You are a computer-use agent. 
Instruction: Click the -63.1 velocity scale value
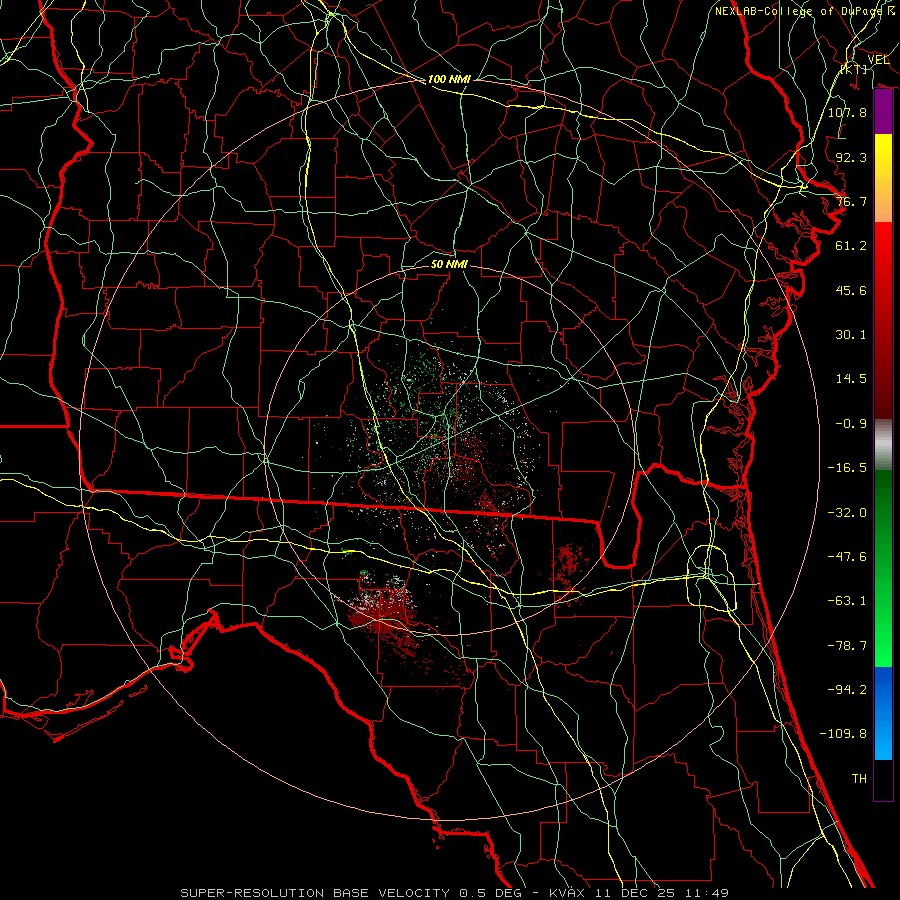(x=847, y=601)
